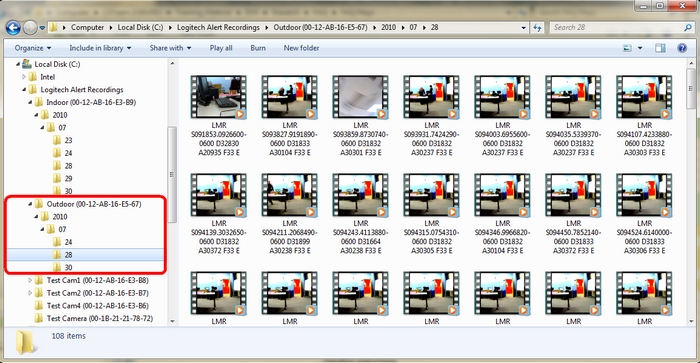Select video thumbnail LMR S094211.2068490
The image size is (700, 363).
(x=290, y=196)
